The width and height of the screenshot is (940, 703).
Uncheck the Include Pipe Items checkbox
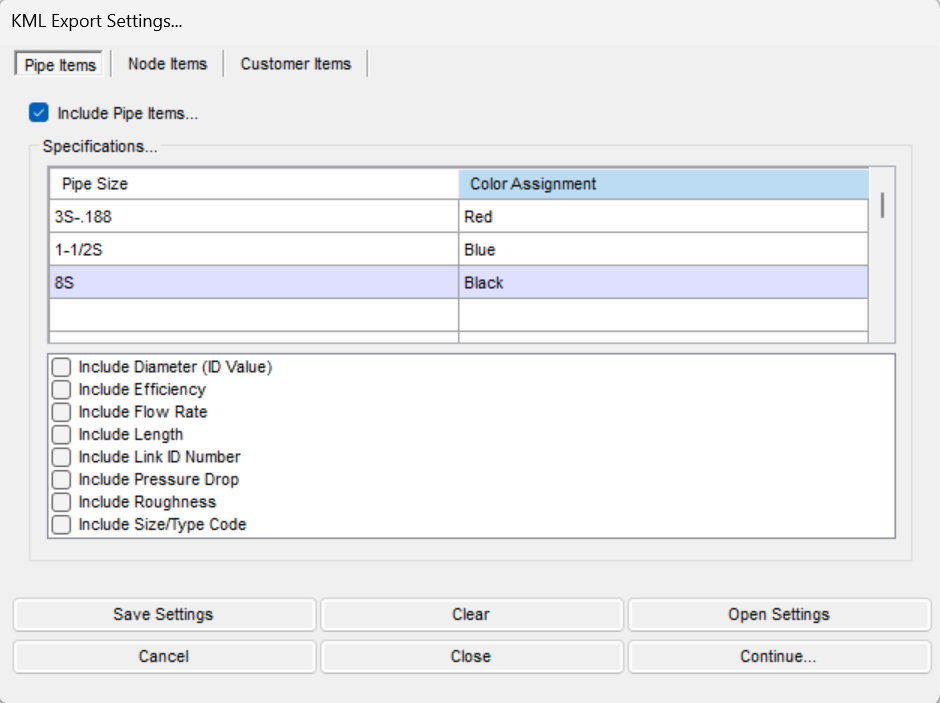click(39, 113)
